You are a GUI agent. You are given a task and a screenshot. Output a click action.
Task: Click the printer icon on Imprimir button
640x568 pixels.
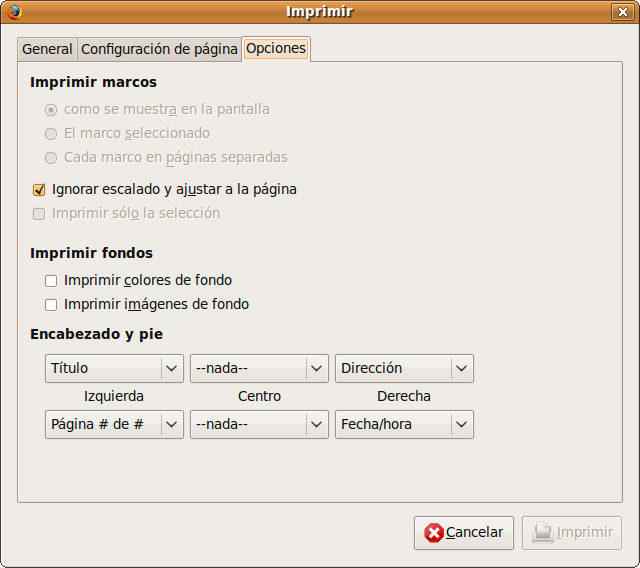point(542,533)
